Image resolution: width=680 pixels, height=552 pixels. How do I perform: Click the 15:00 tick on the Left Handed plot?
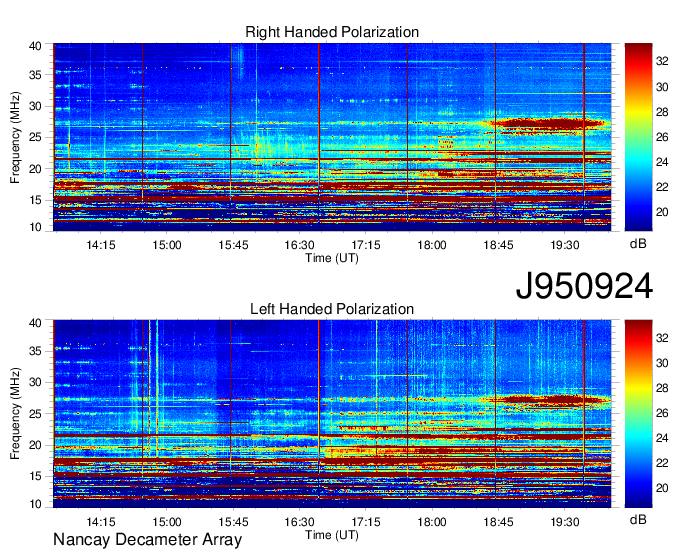(x=167, y=522)
